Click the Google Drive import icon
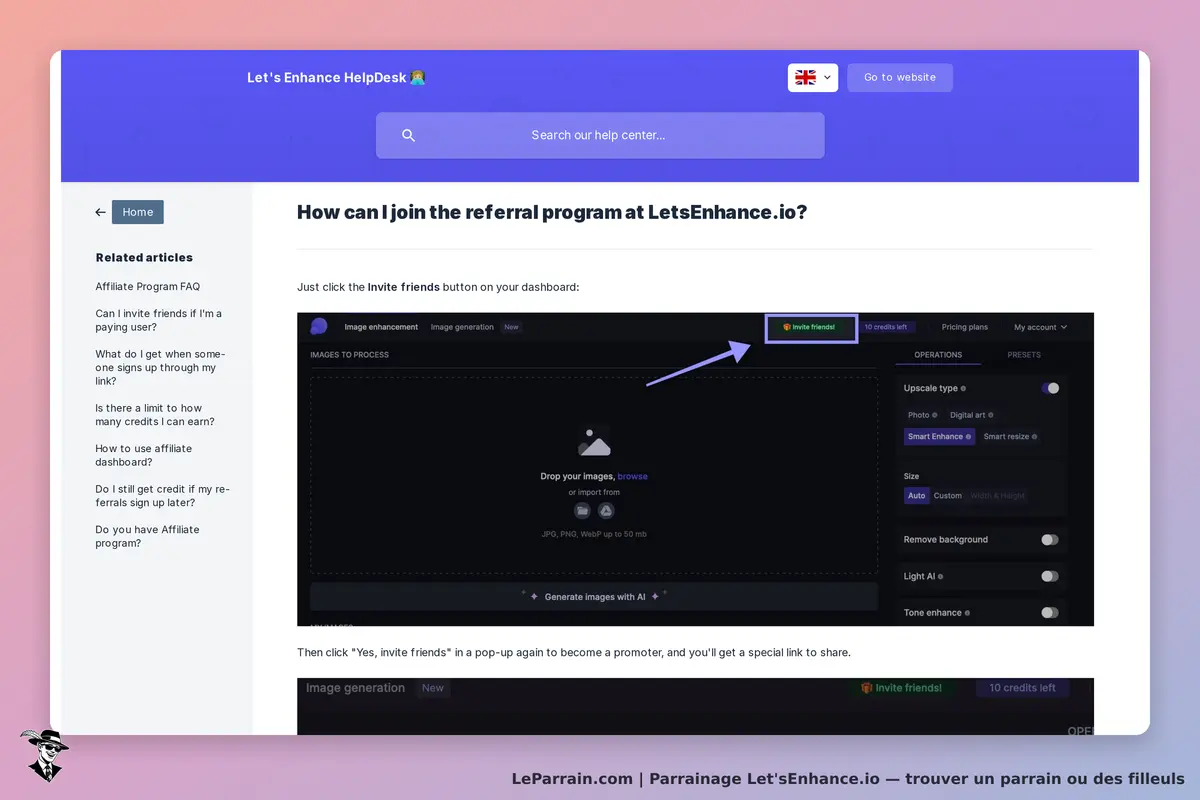This screenshot has width=1200, height=800. (606, 510)
